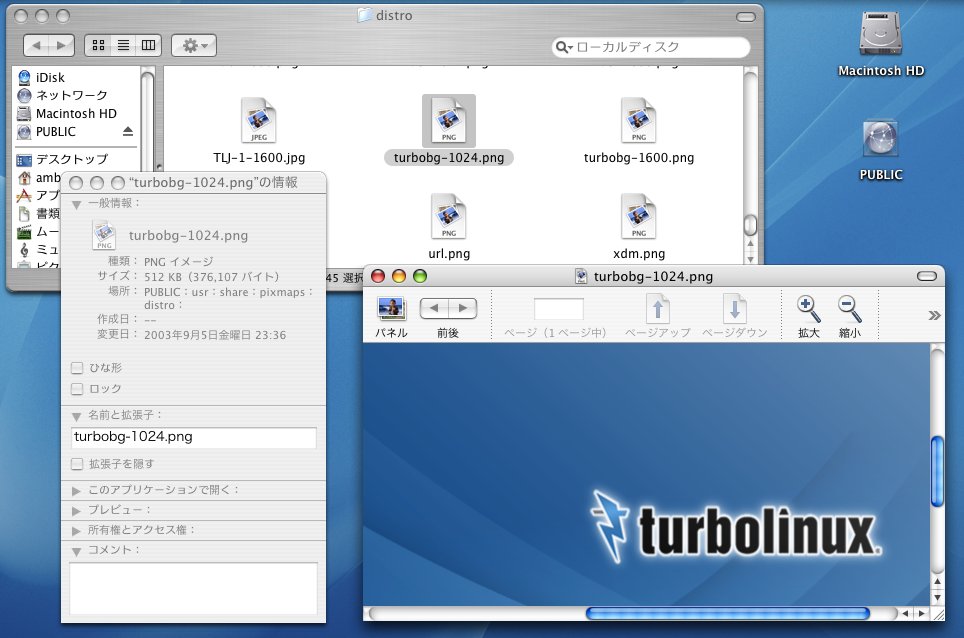This screenshot has height=638, width=964.
Task: Expand the 所有権とアクセス権 section
Action: click(77, 530)
